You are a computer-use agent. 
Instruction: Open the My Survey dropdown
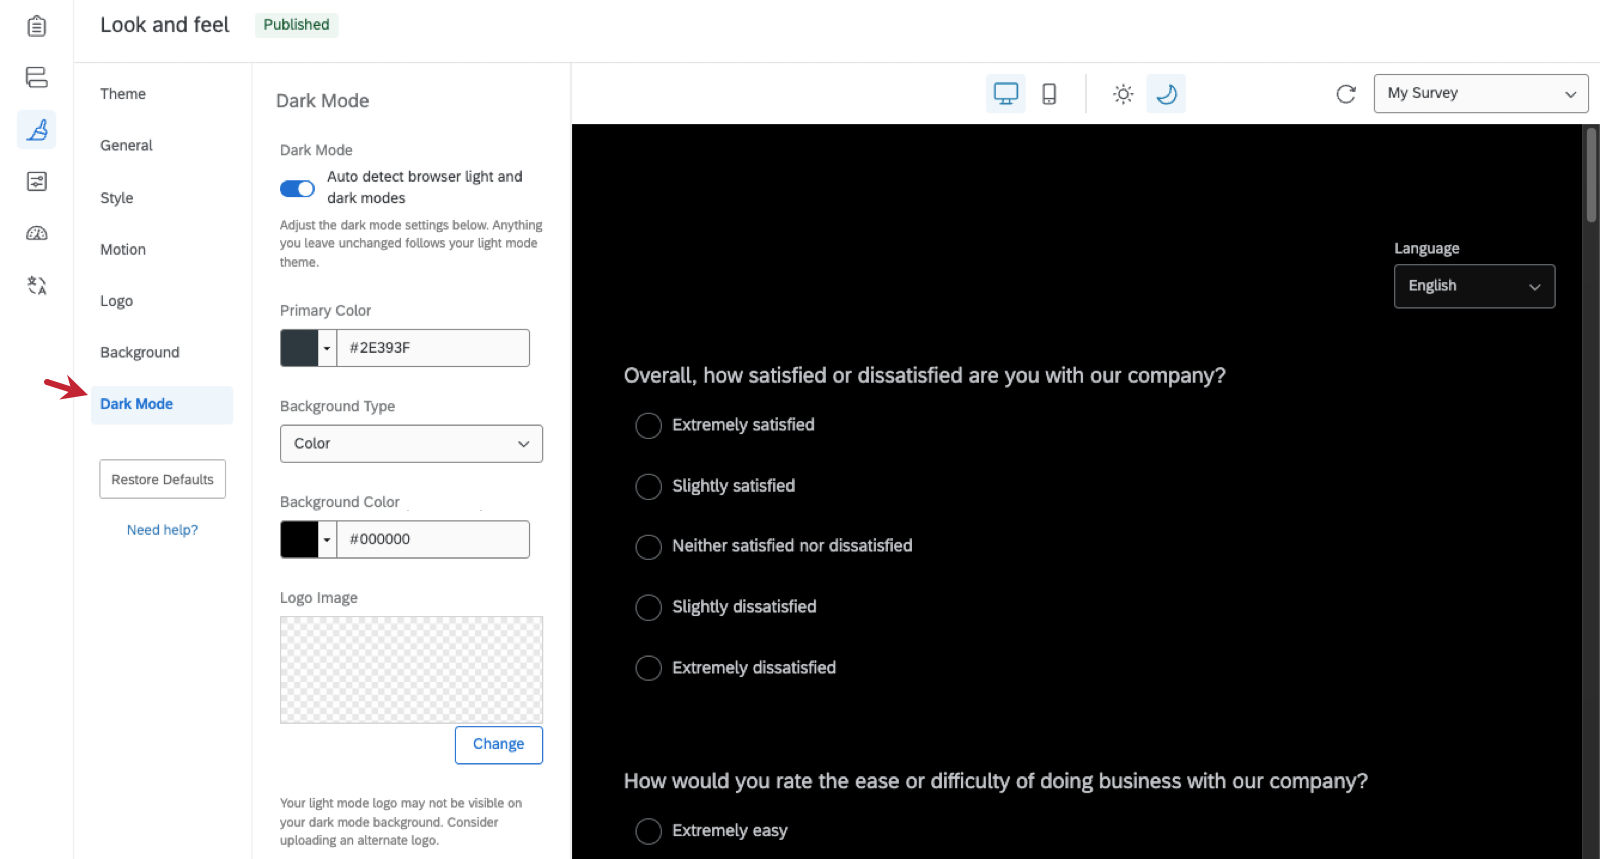(x=1481, y=94)
